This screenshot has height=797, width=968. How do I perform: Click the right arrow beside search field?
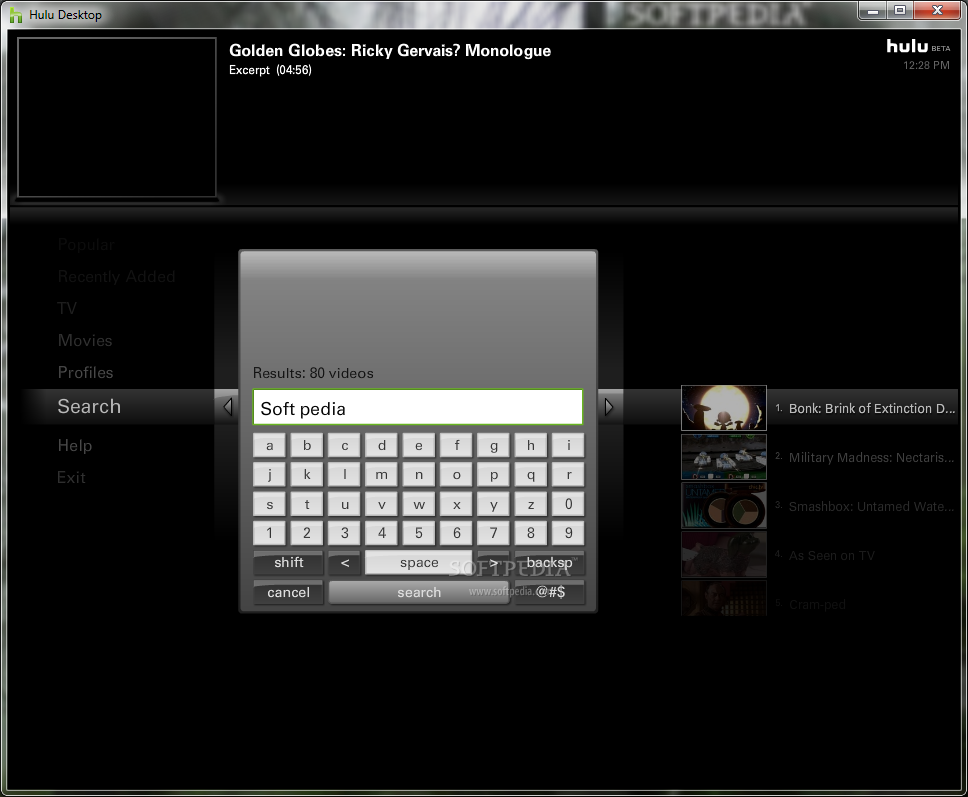point(609,407)
